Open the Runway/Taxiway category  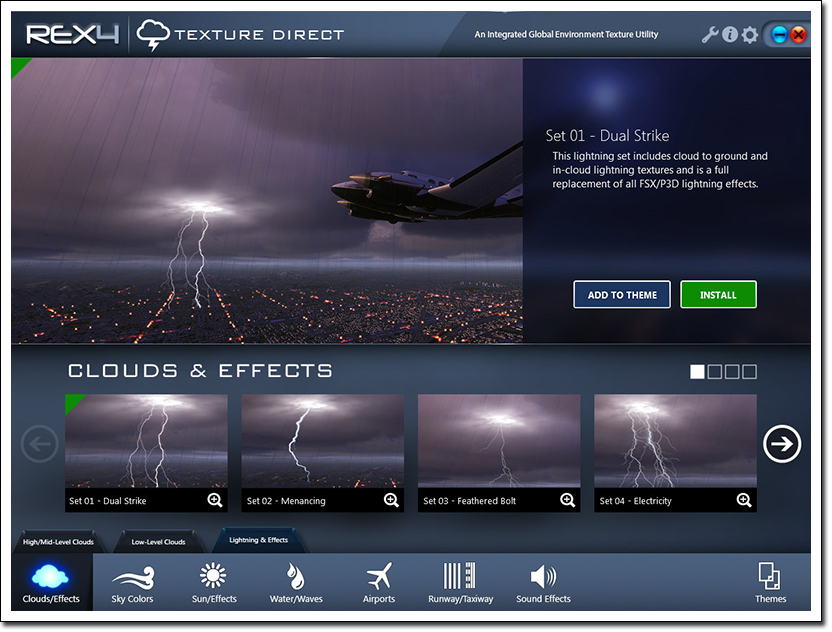click(x=461, y=583)
